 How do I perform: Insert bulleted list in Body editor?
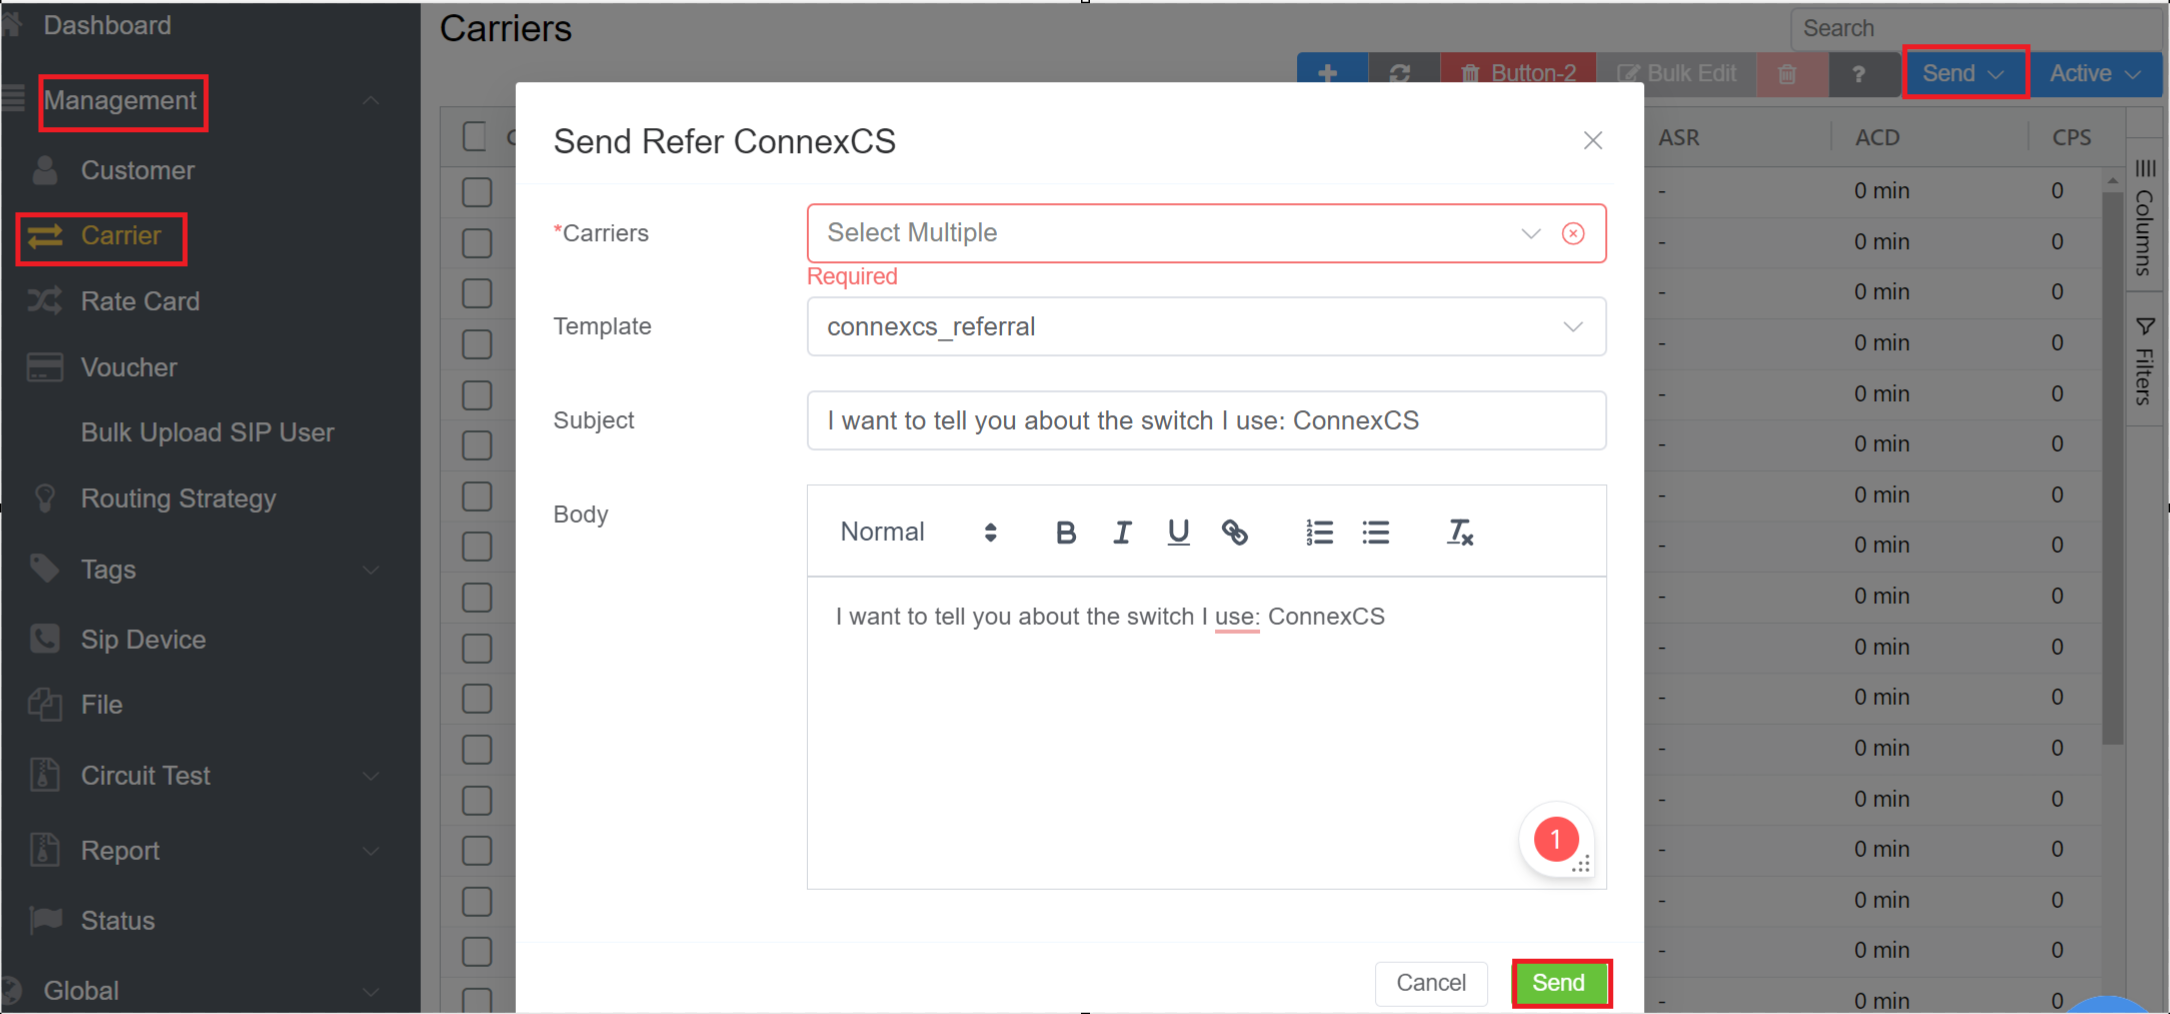(x=1375, y=533)
